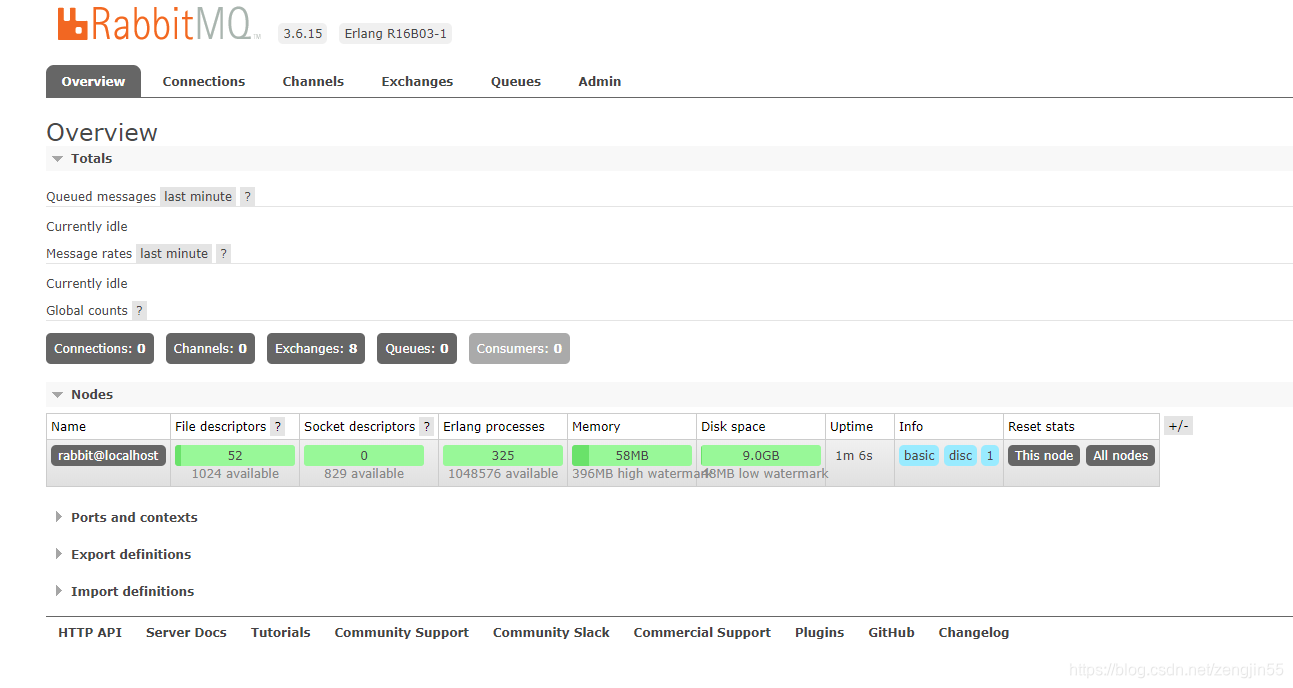Change Message rates last minute range
Viewport: 1293px width, 688px height.
174,254
